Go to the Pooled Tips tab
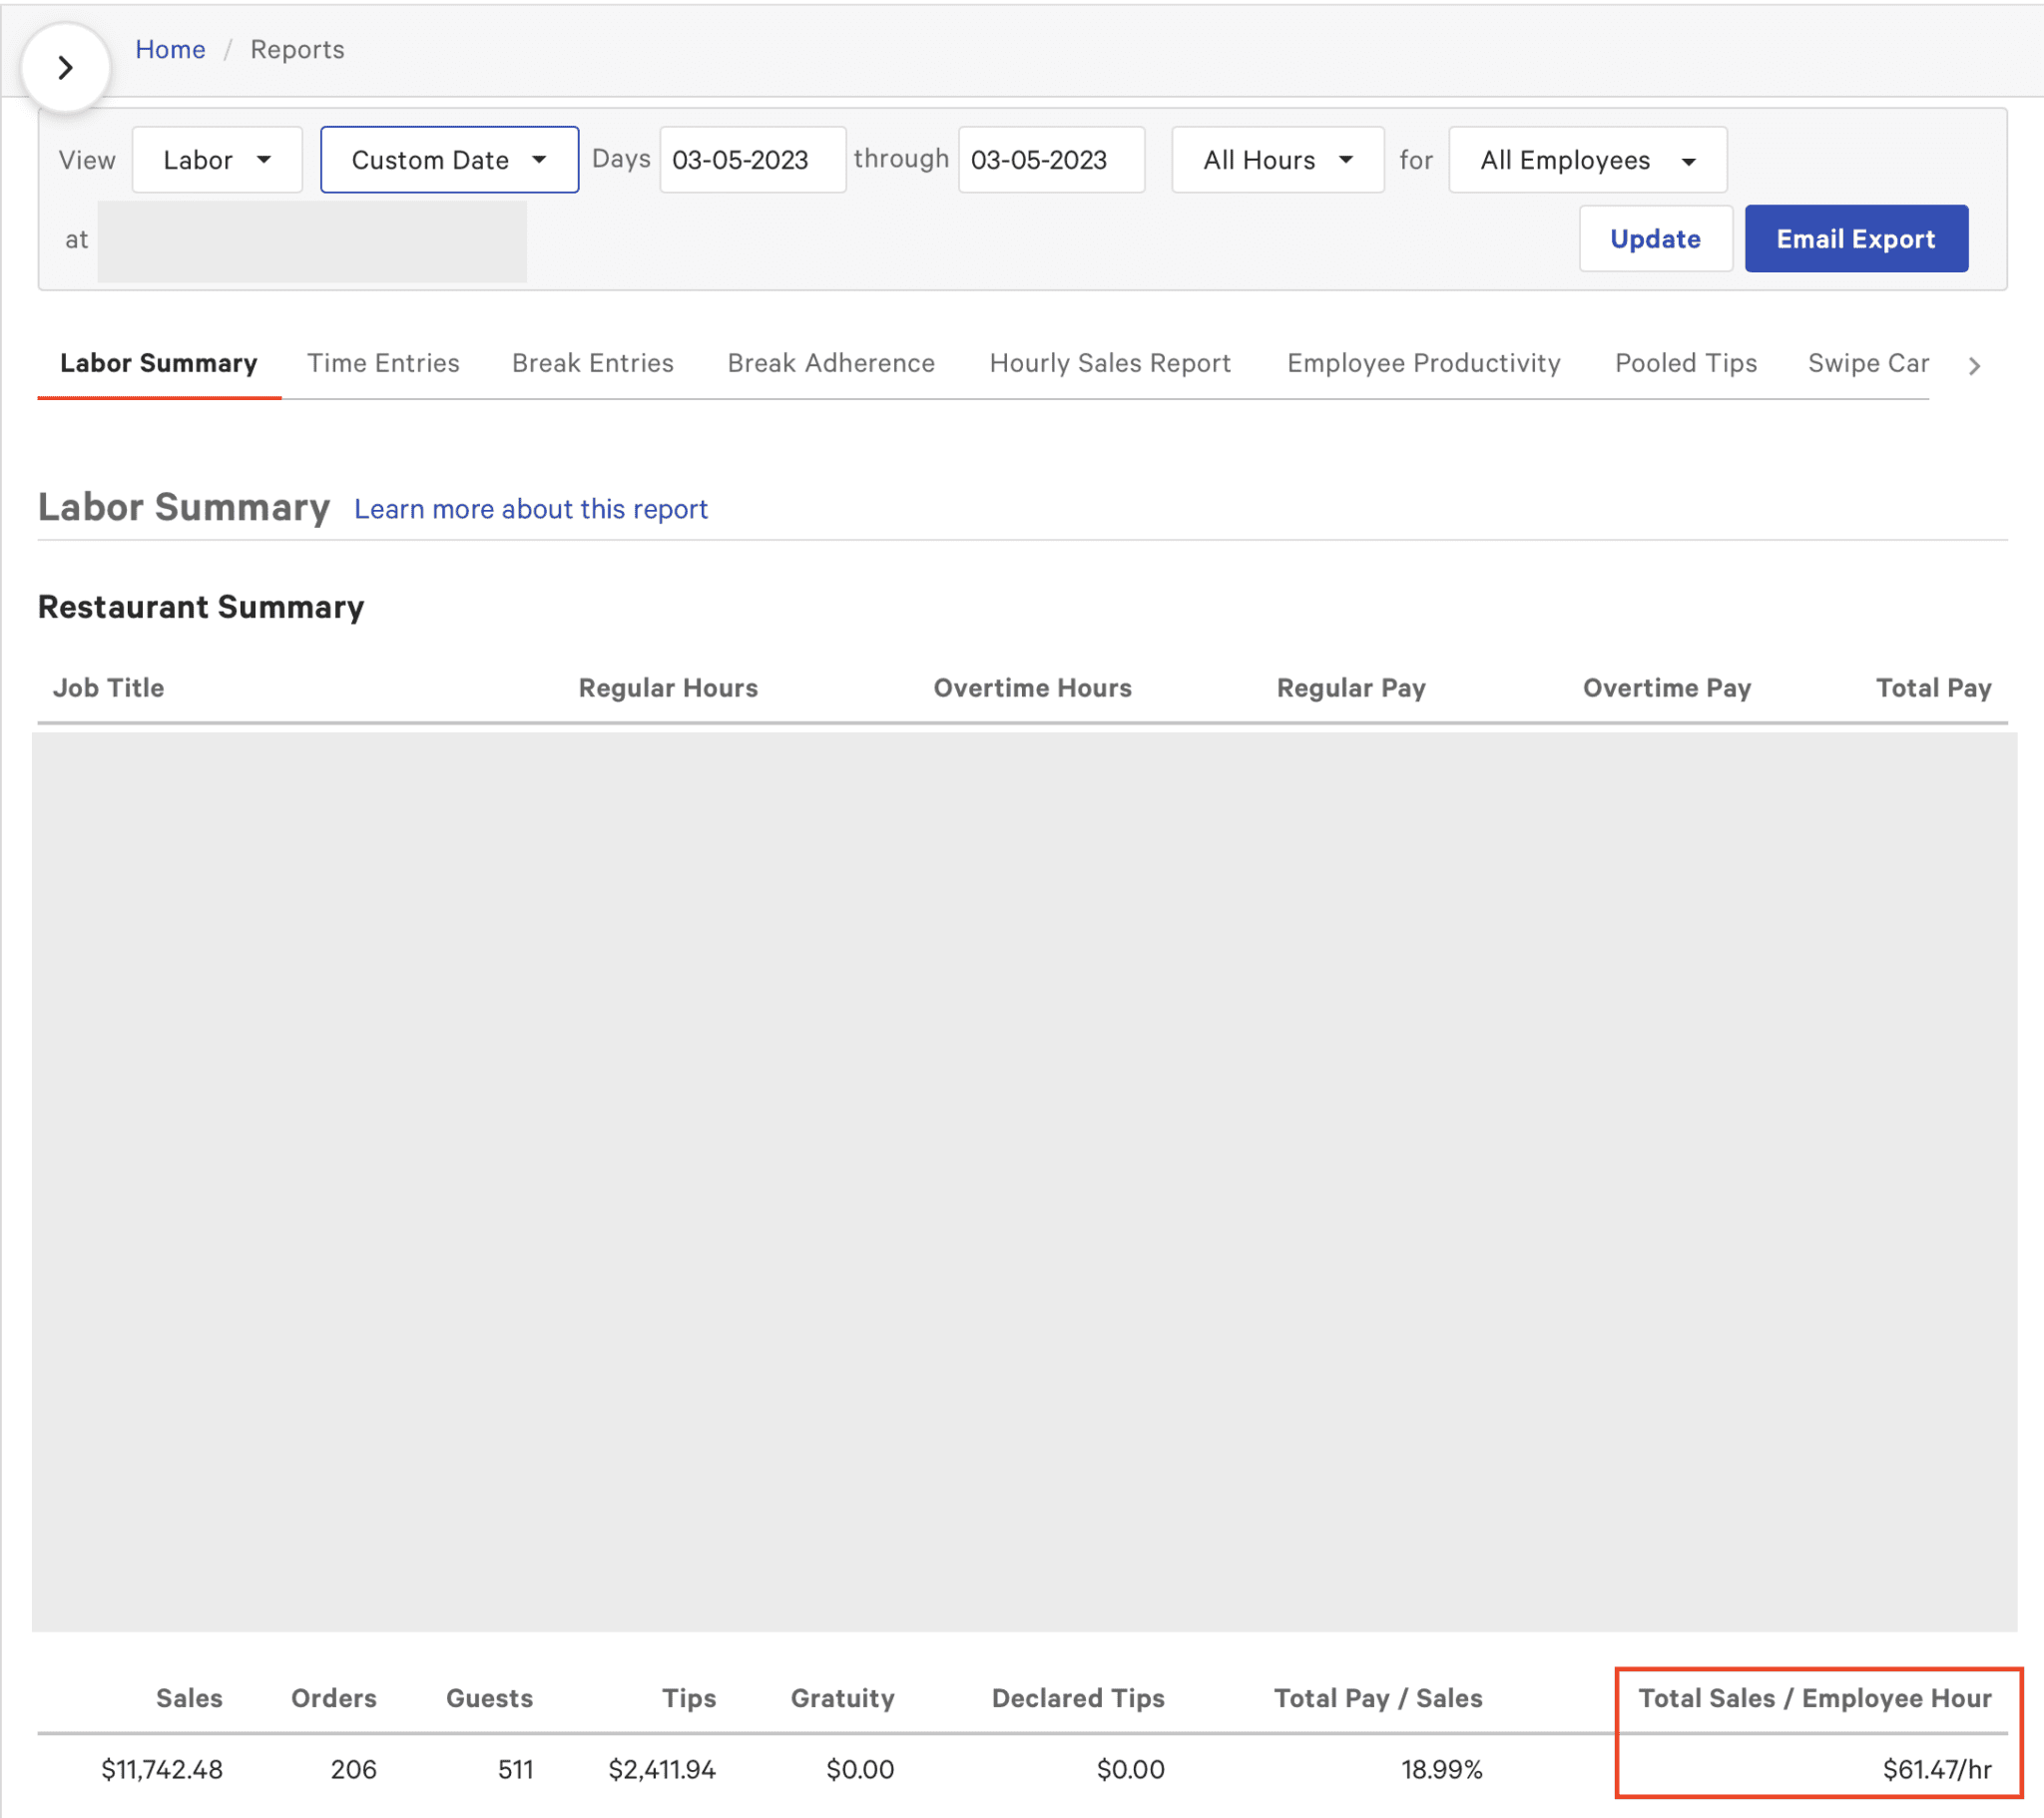Screen dimensions: 2044x1818 point(1685,363)
